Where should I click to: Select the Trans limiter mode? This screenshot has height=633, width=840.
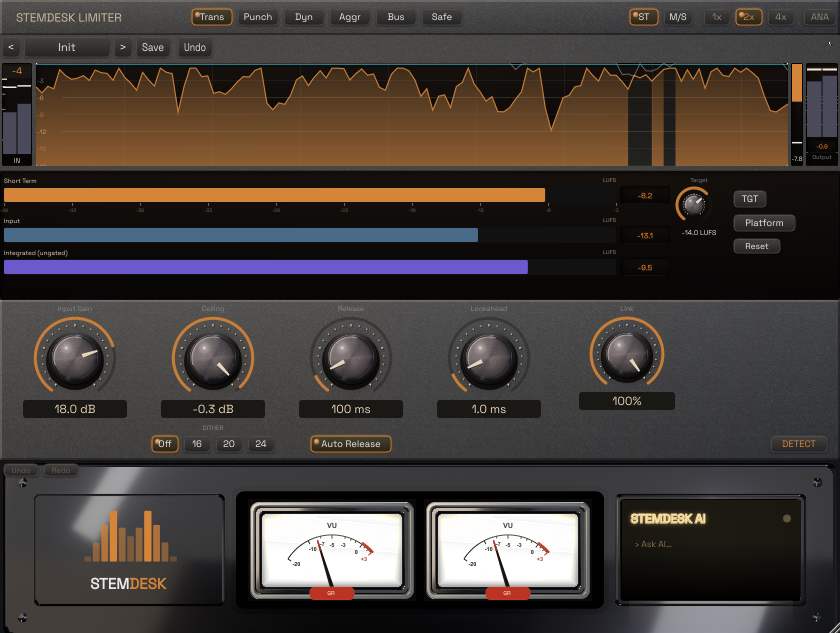(212, 17)
